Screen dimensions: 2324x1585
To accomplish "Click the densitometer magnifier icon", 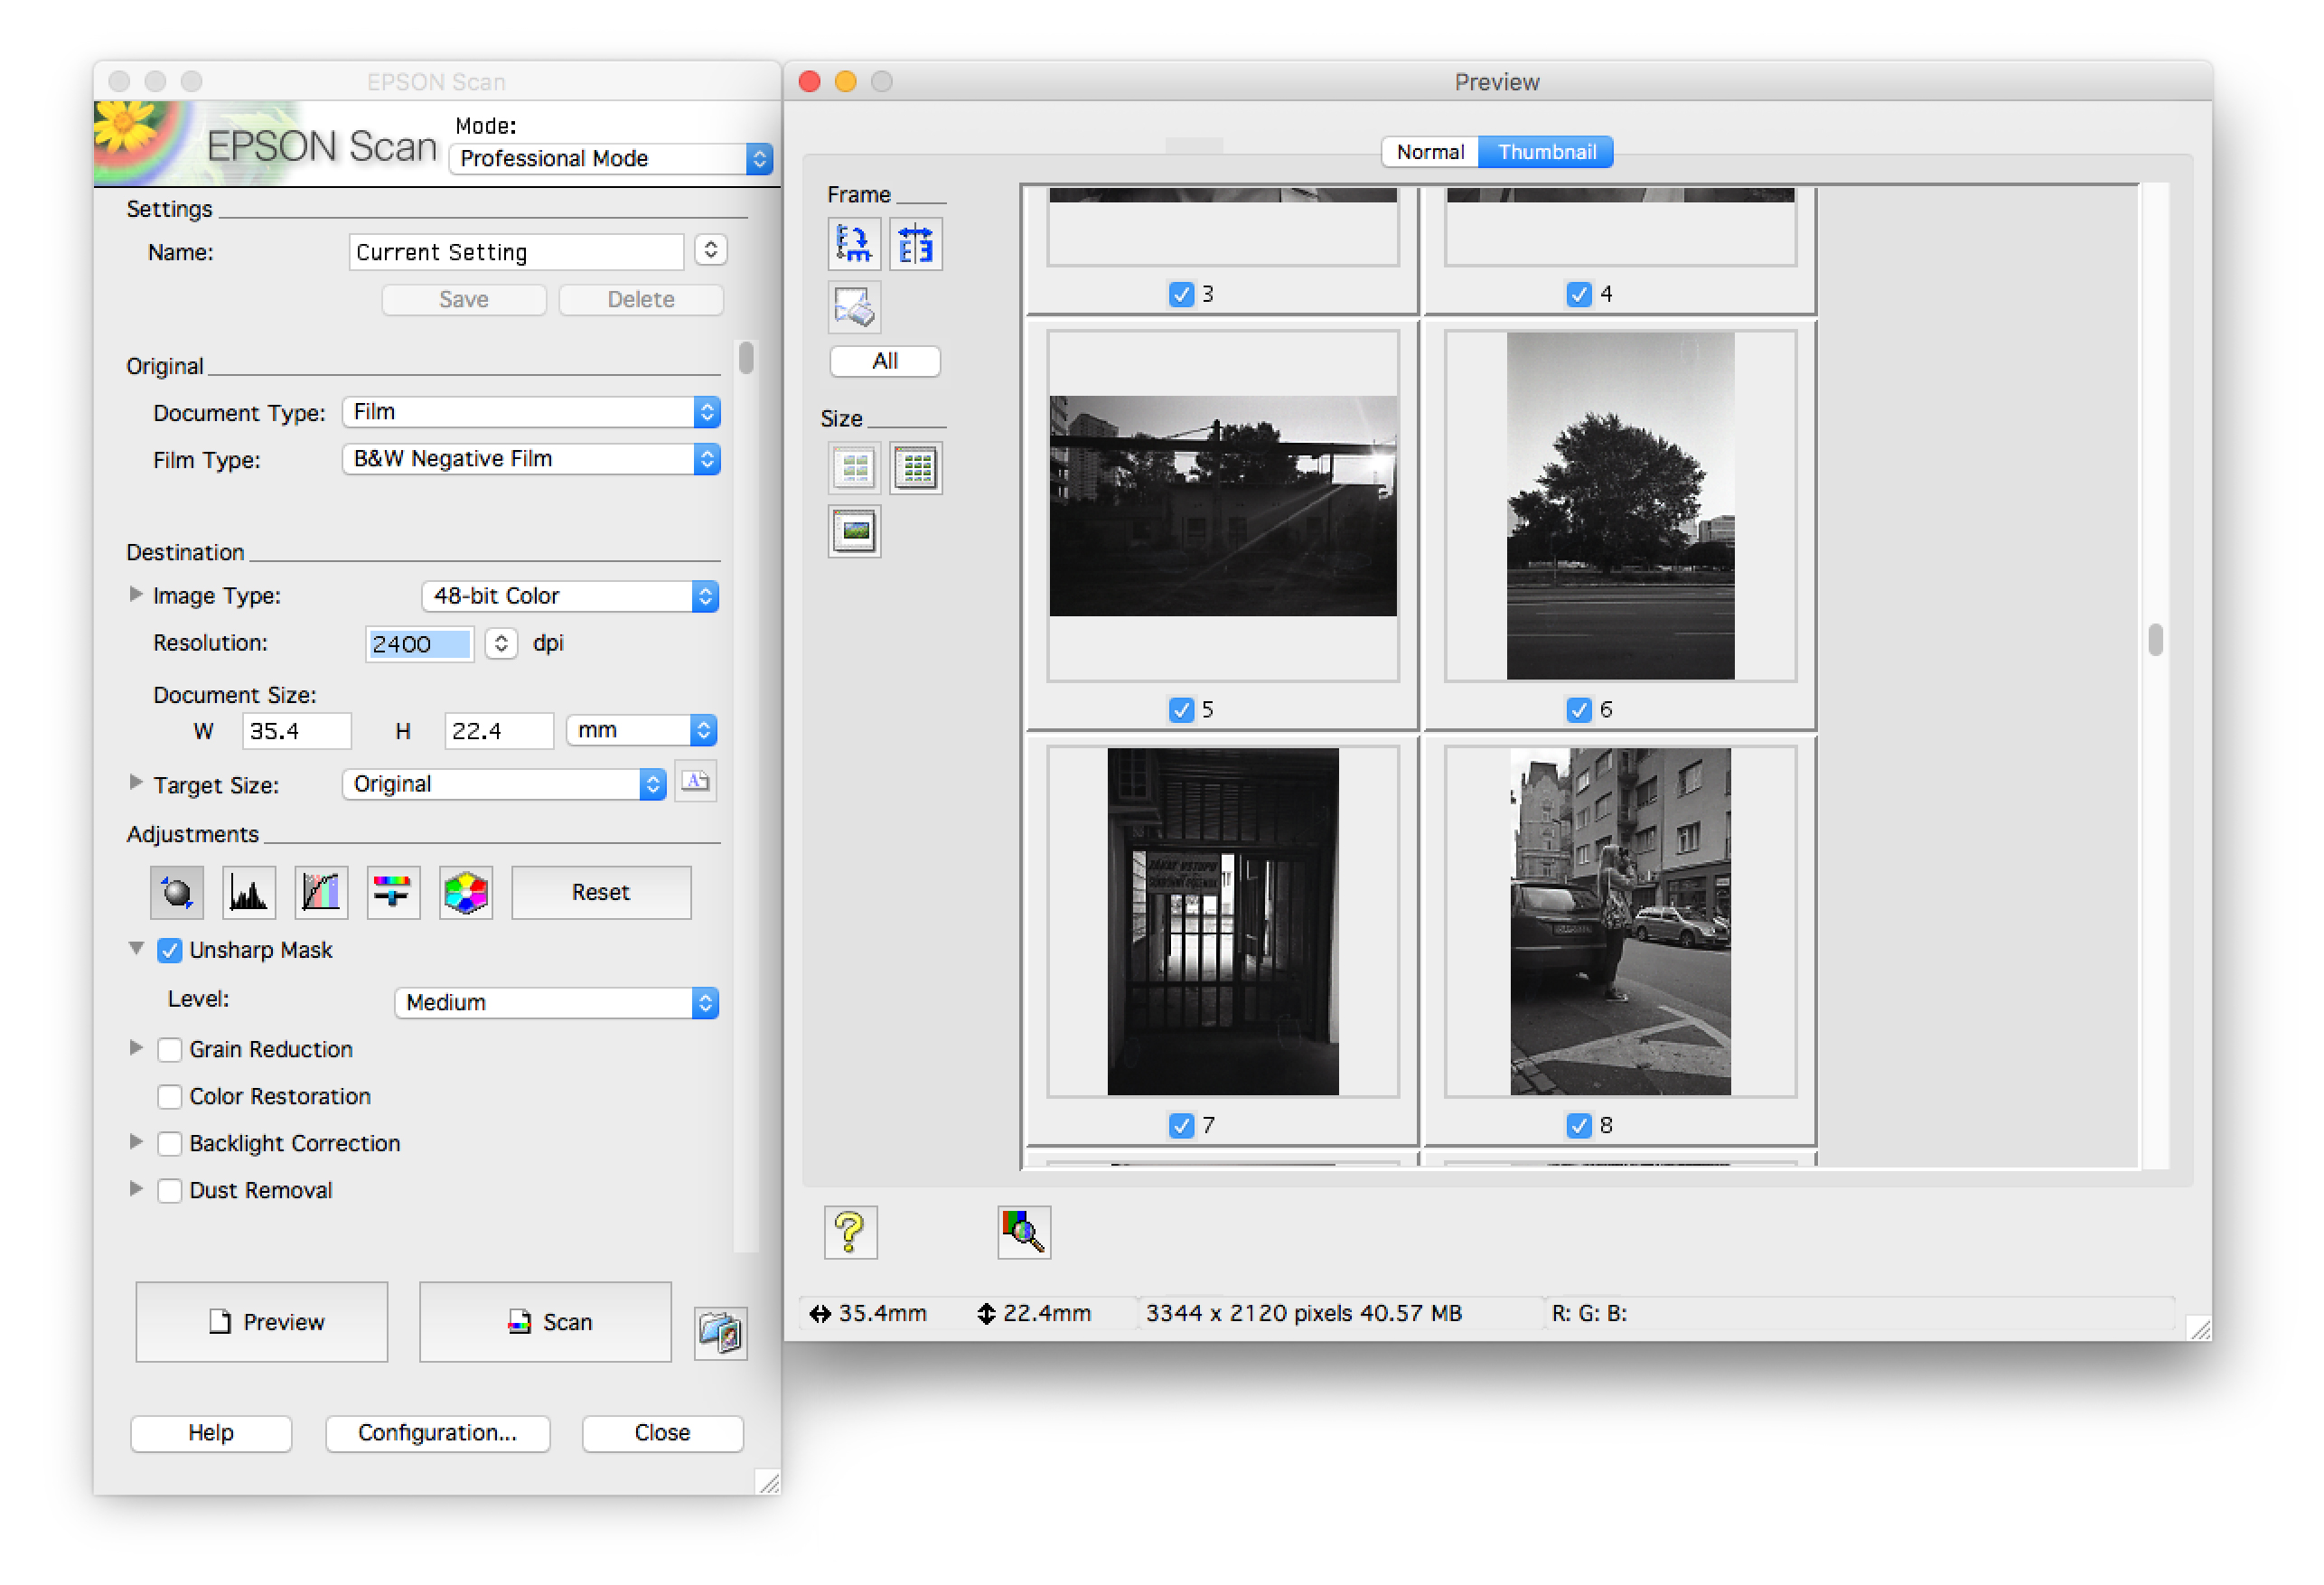I will 1023,1231.
